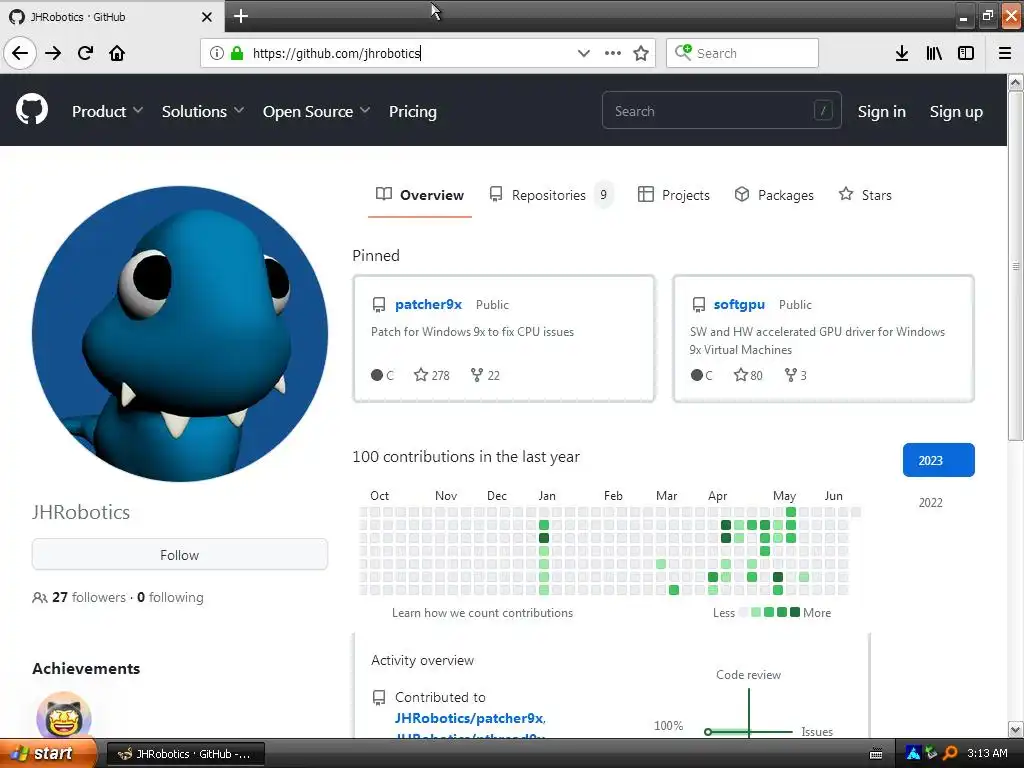Click fork count 3 on softgpu
The width and height of the screenshot is (1024, 768).
[795, 375]
